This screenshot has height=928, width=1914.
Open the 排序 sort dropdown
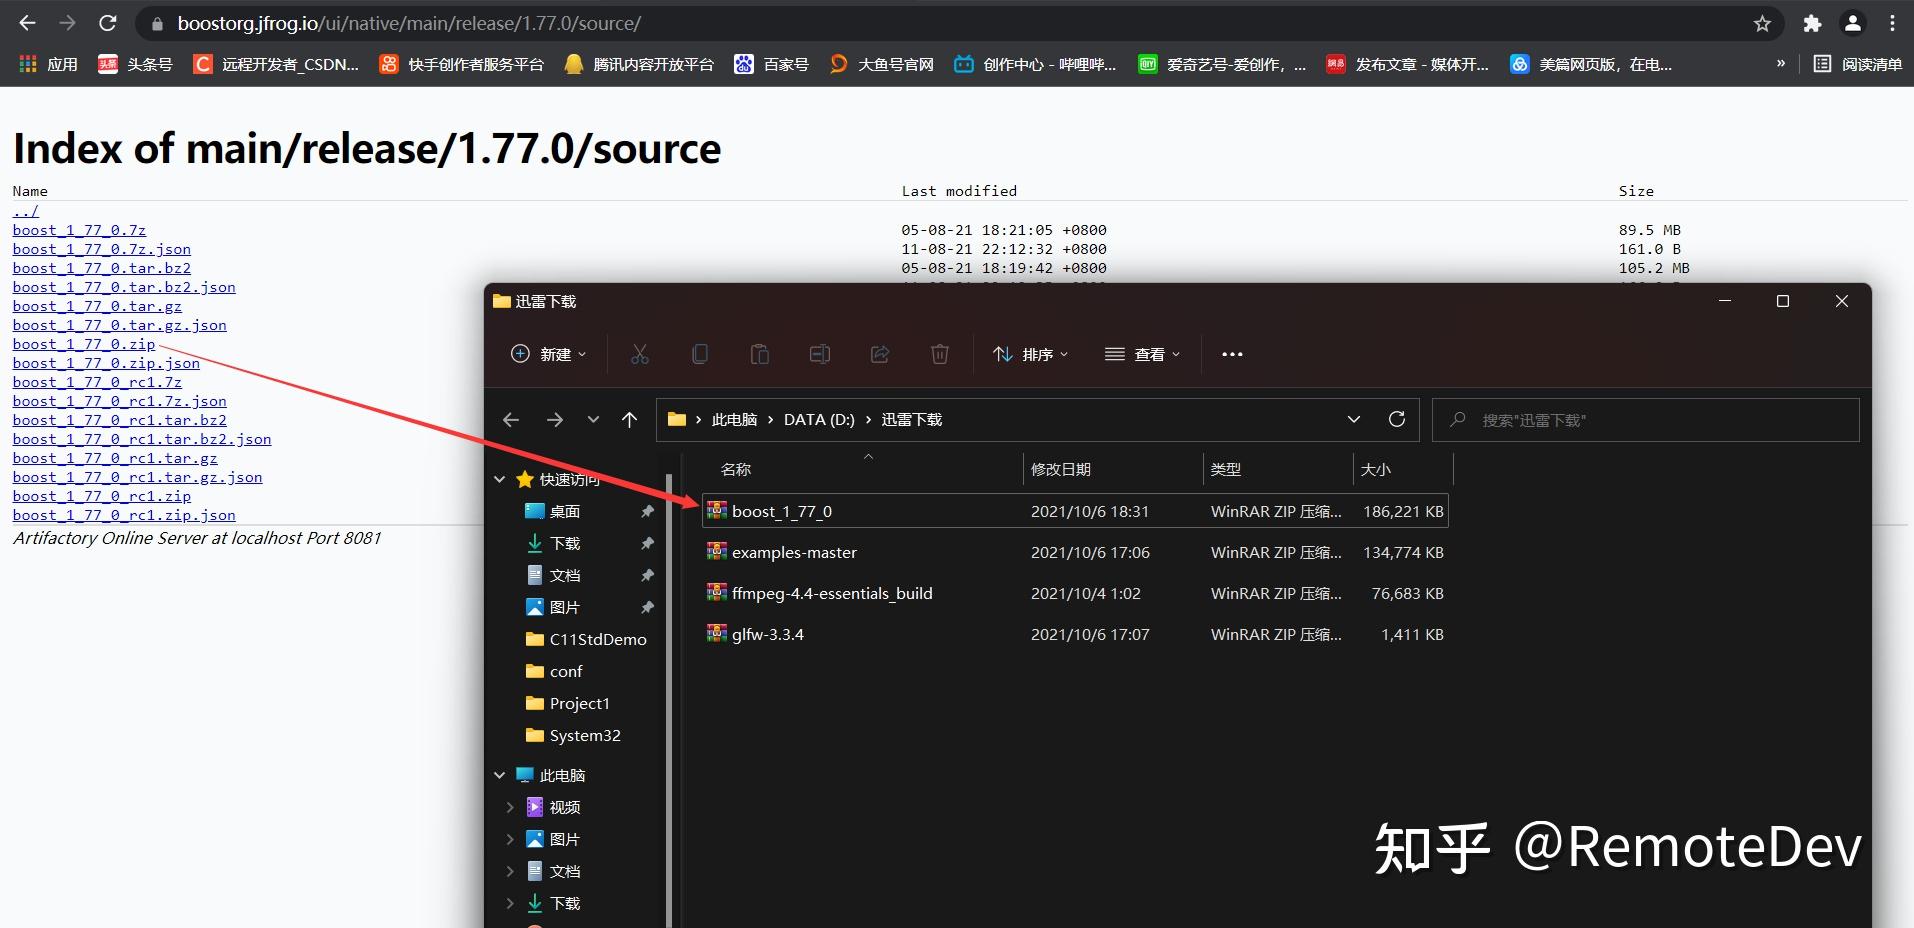coord(1030,354)
